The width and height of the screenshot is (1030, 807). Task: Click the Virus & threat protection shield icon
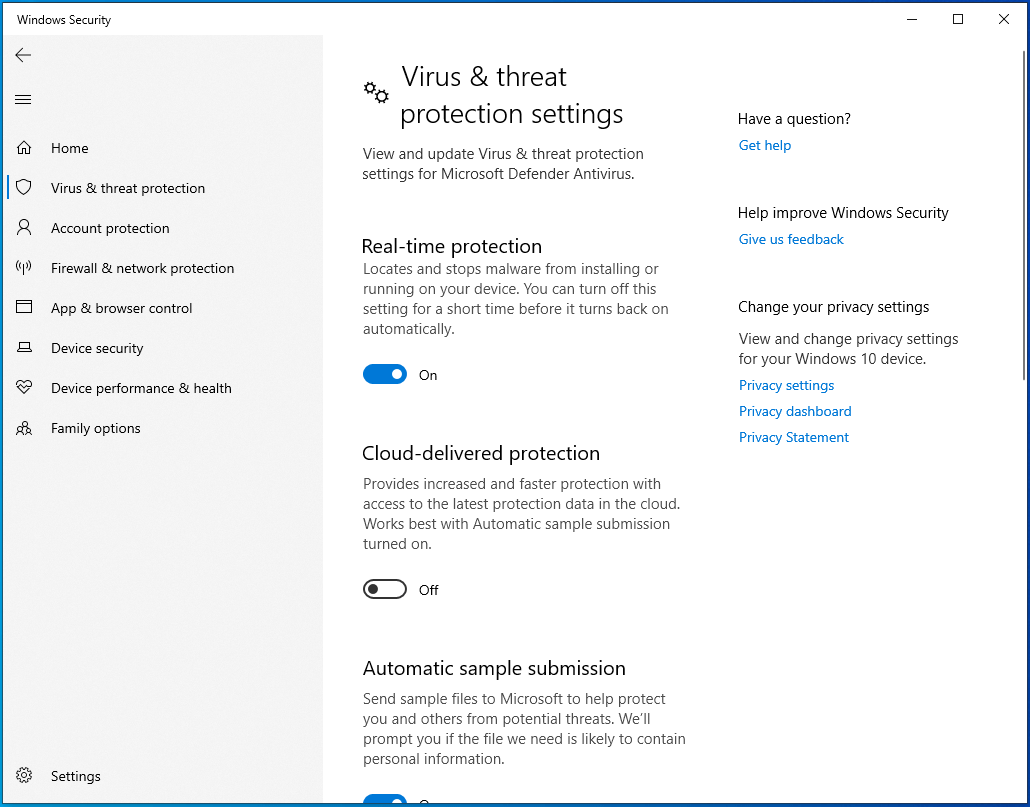(24, 188)
